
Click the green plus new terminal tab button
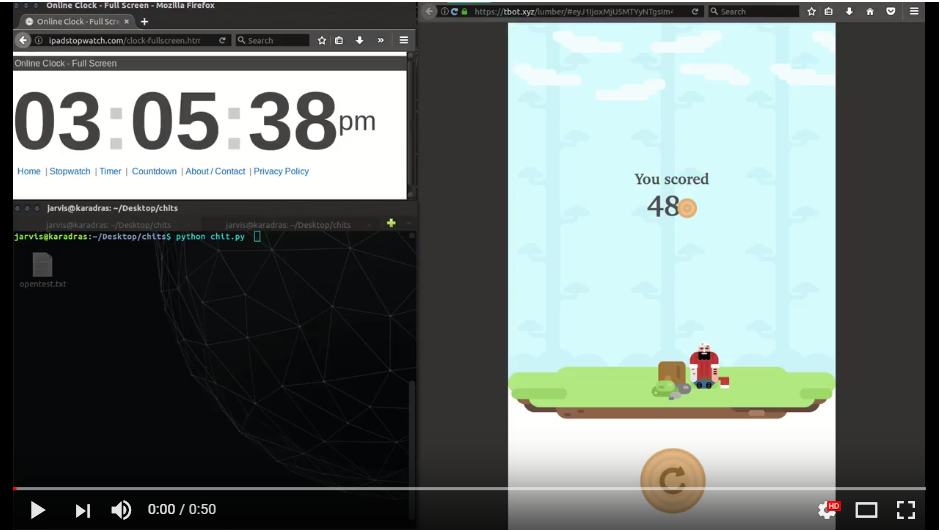[391, 223]
